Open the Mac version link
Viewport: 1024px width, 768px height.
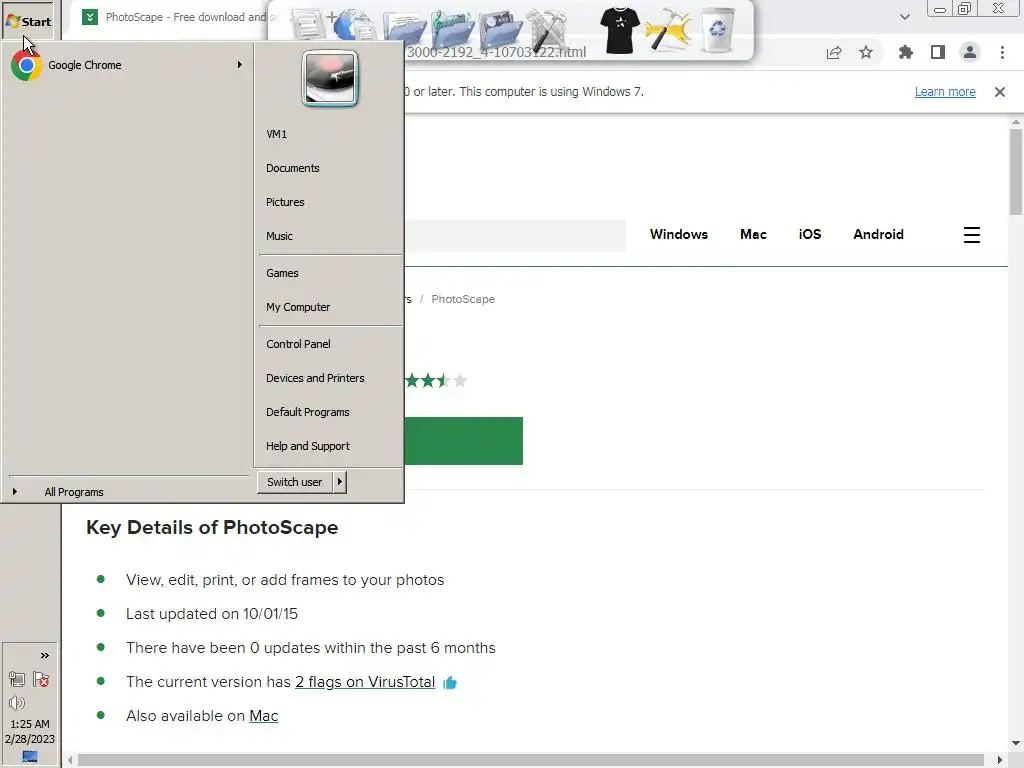264,716
